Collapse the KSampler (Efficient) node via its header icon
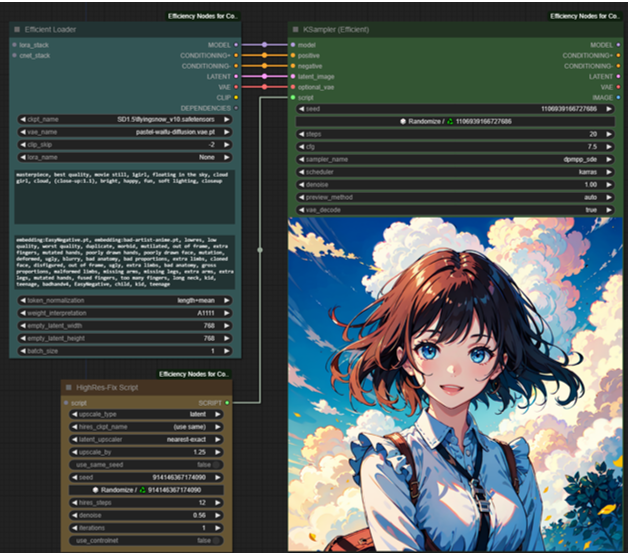This screenshot has width=628, height=553. coord(295,30)
